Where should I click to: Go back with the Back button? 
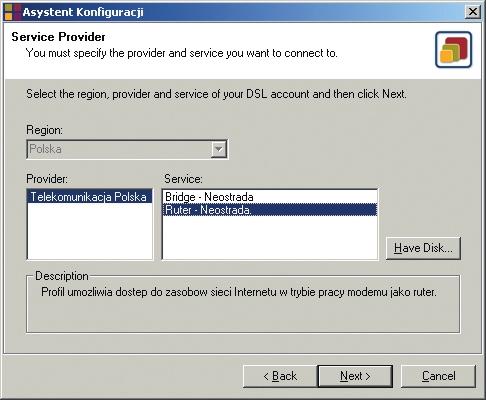click(280, 376)
